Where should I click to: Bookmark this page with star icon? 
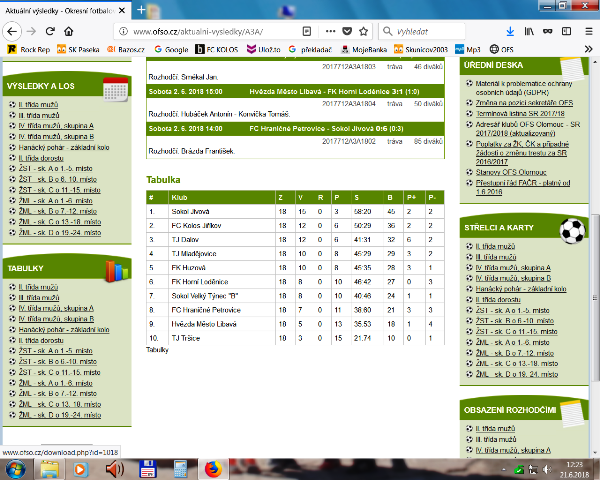(364, 31)
